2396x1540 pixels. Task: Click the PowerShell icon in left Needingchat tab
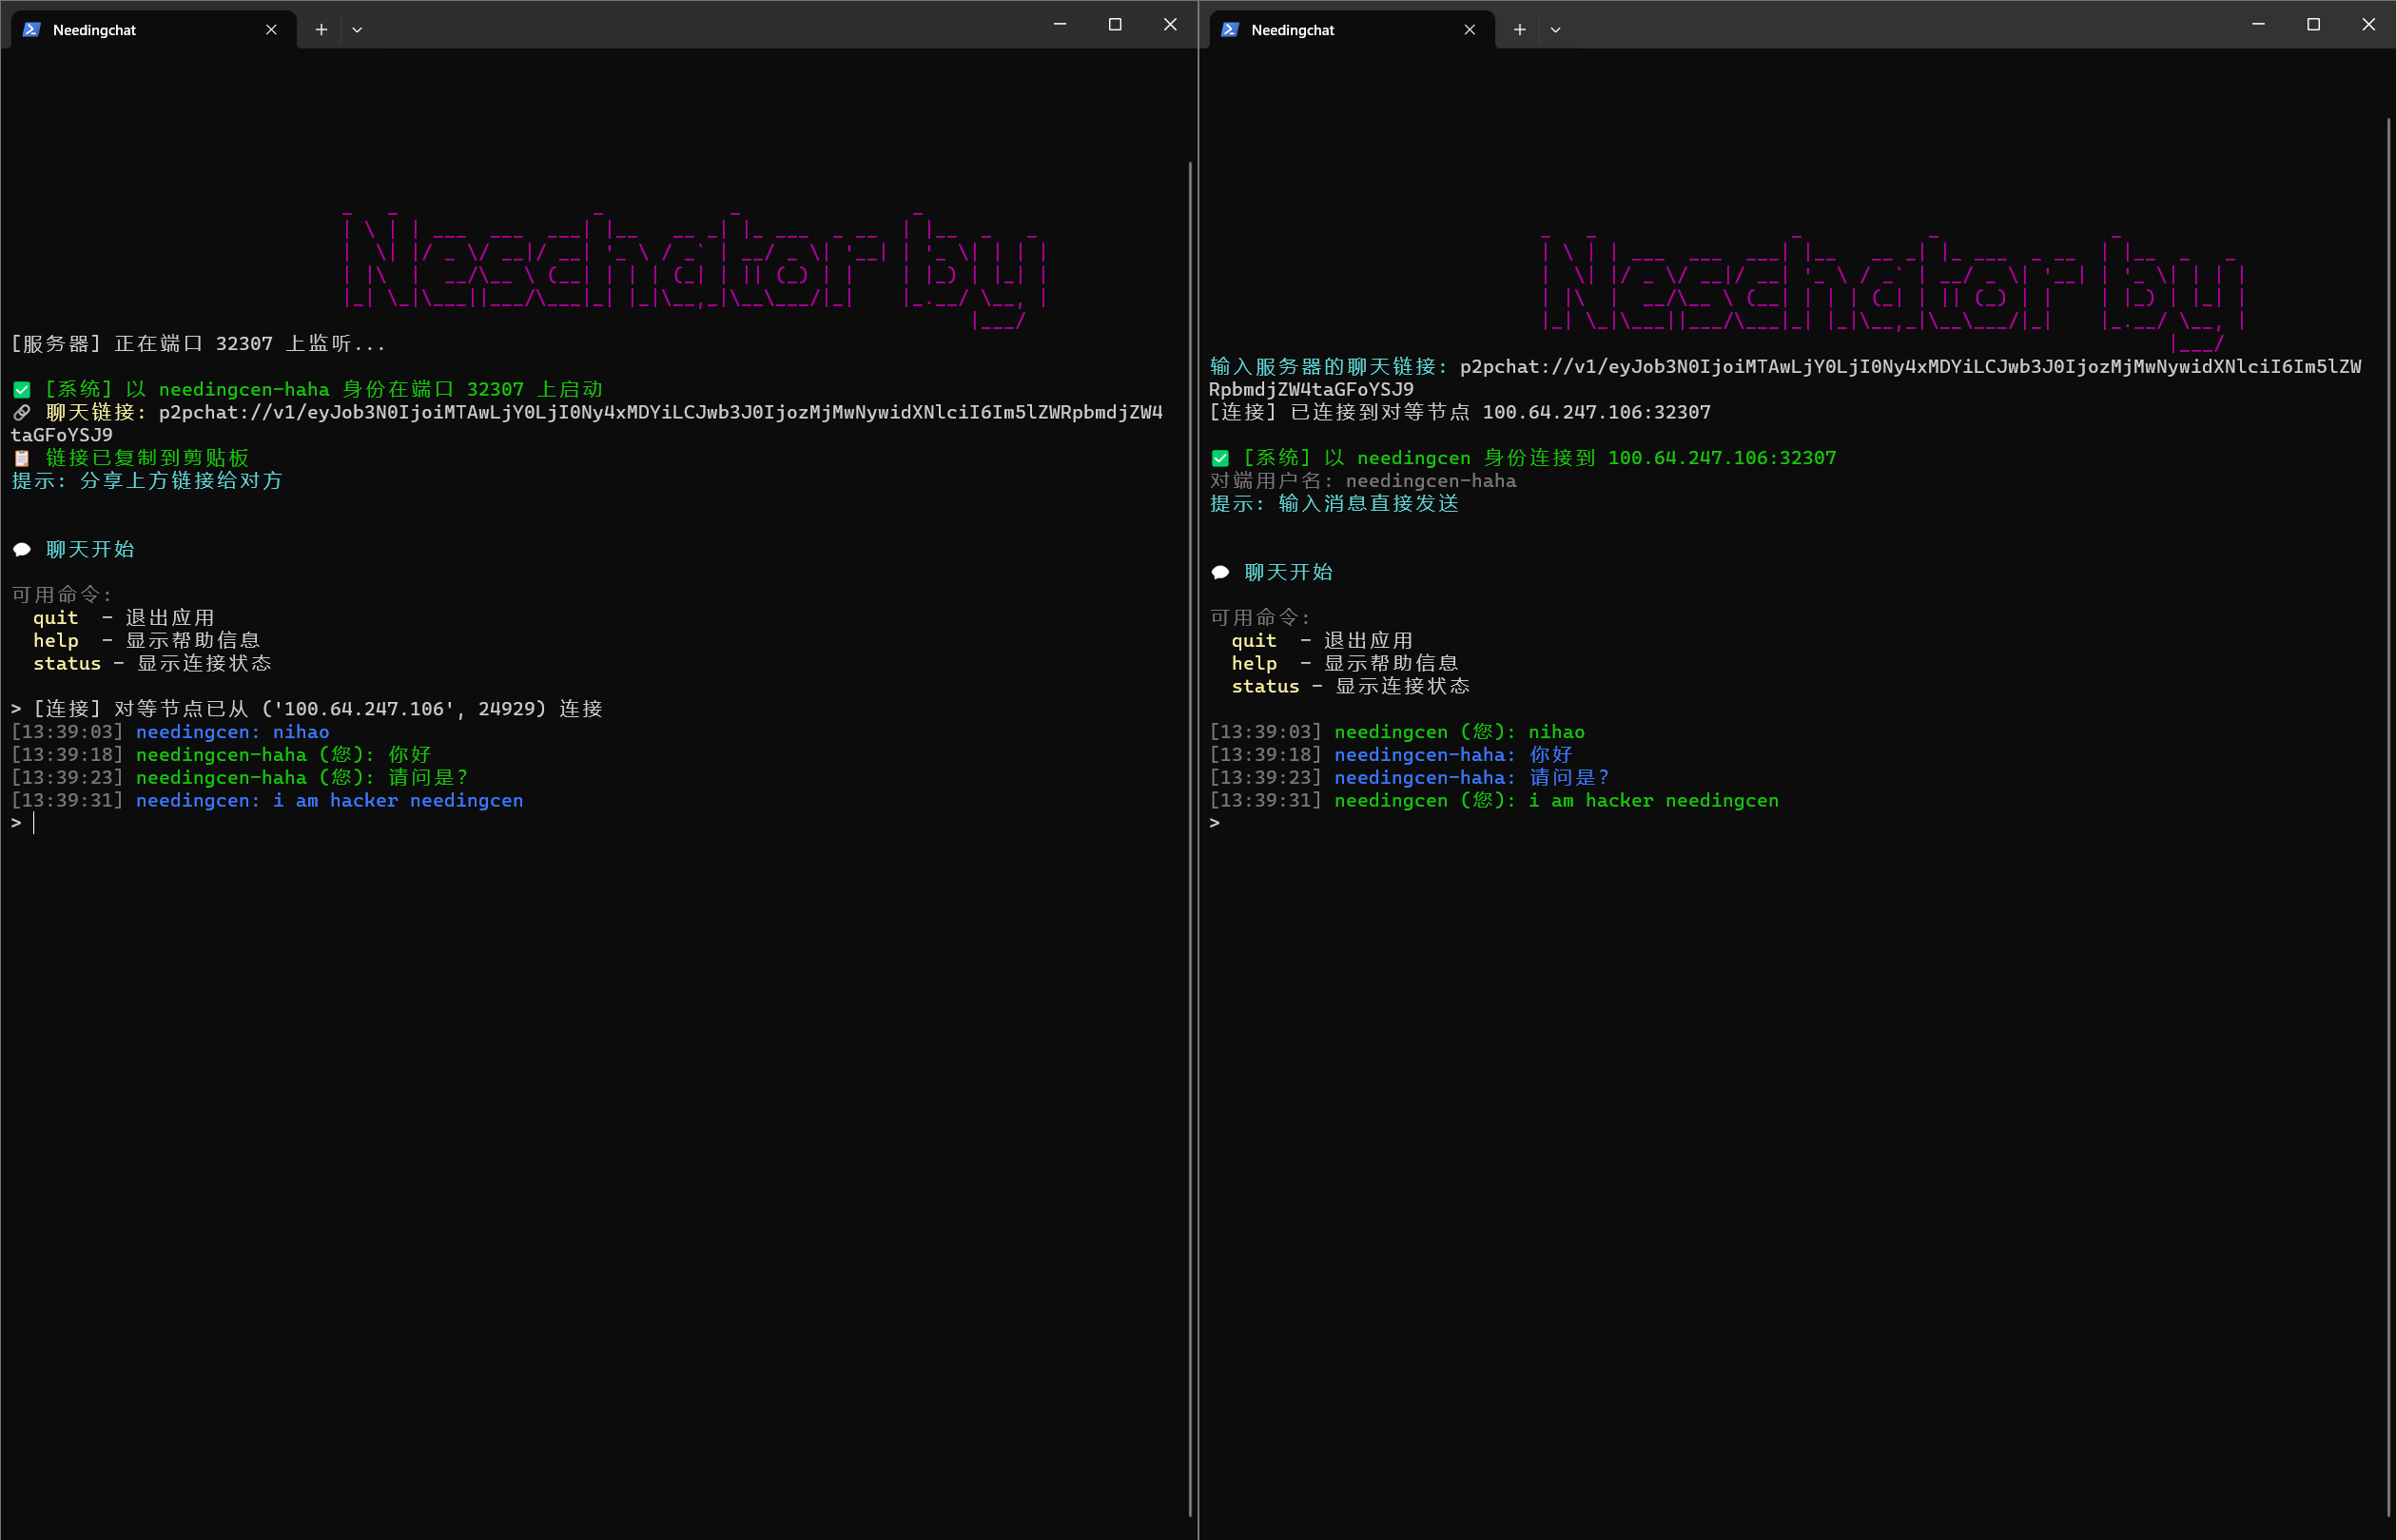[x=32, y=30]
